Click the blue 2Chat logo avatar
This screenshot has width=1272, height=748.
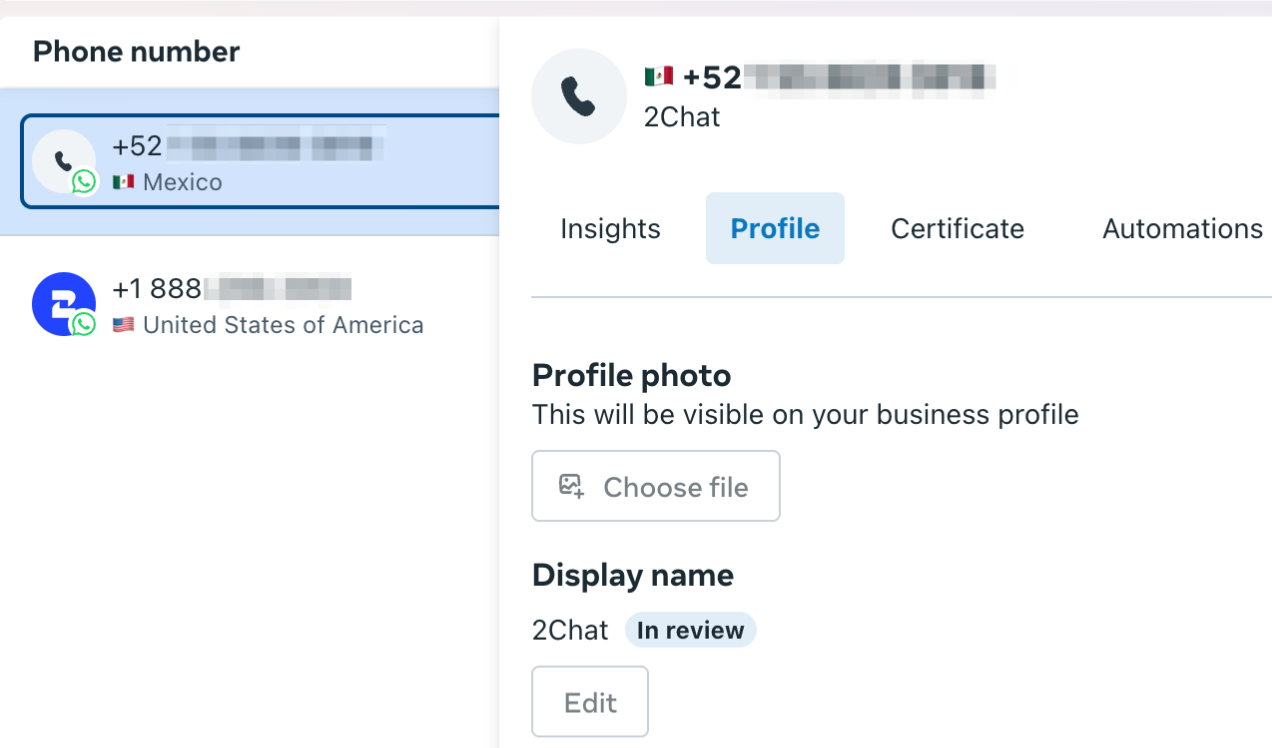coord(62,303)
